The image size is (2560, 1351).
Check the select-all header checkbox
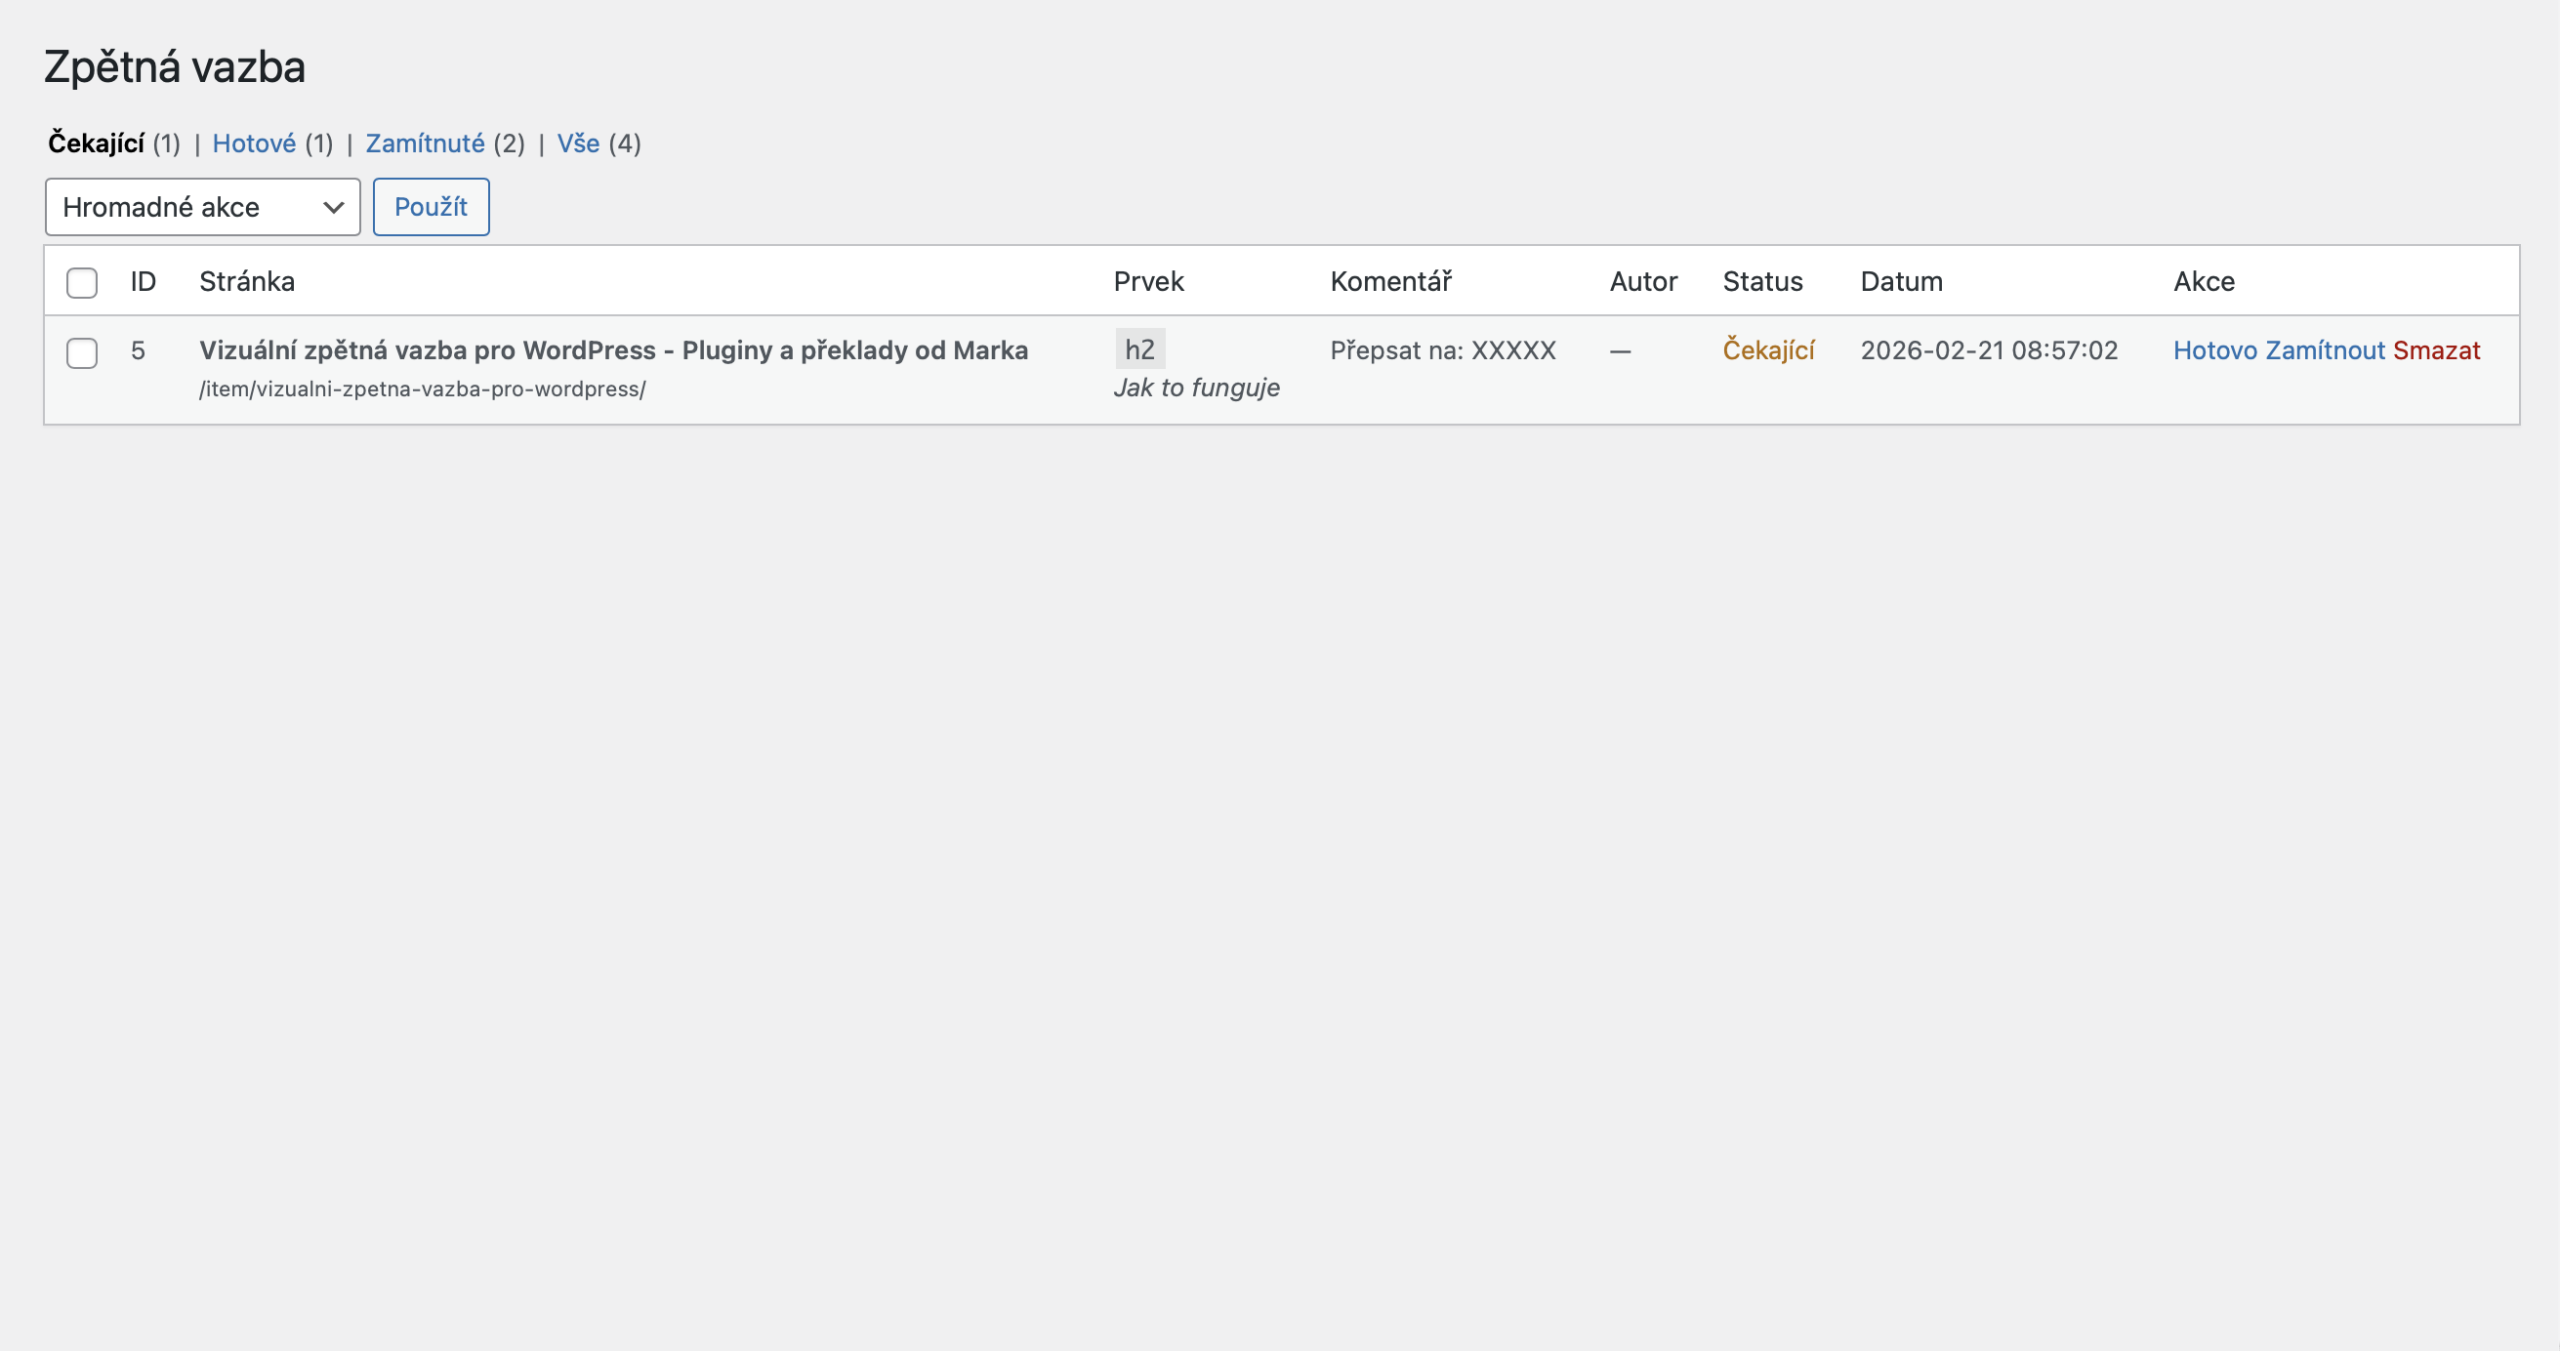tap(82, 283)
